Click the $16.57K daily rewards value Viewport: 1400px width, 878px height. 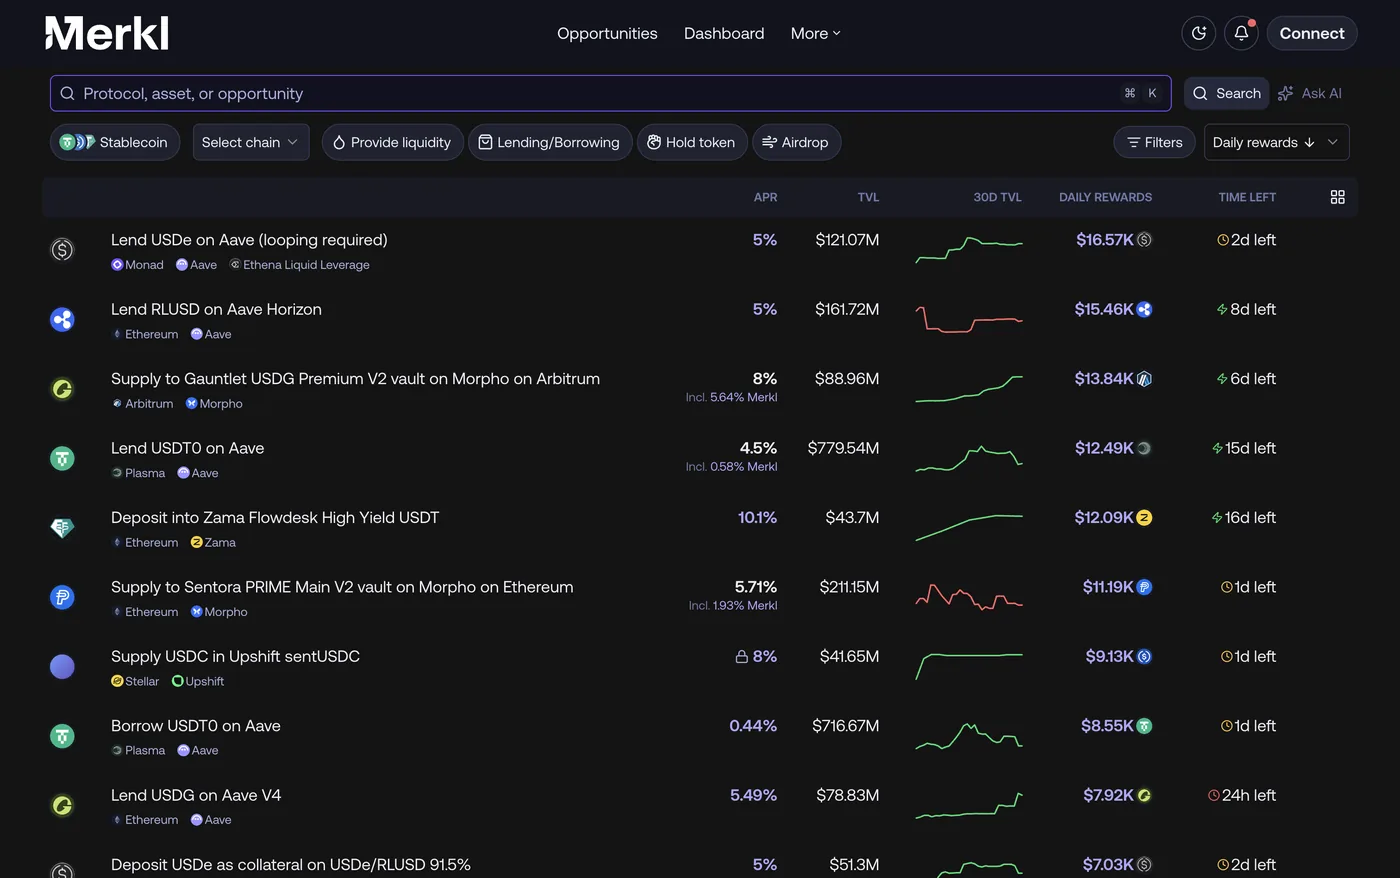tap(1105, 240)
